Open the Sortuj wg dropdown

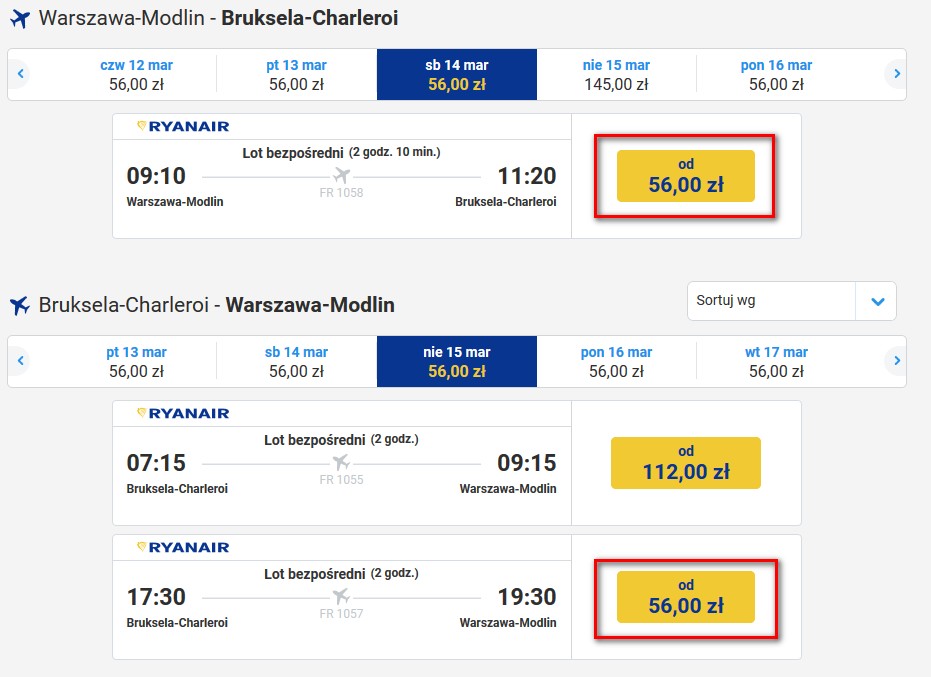click(791, 301)
